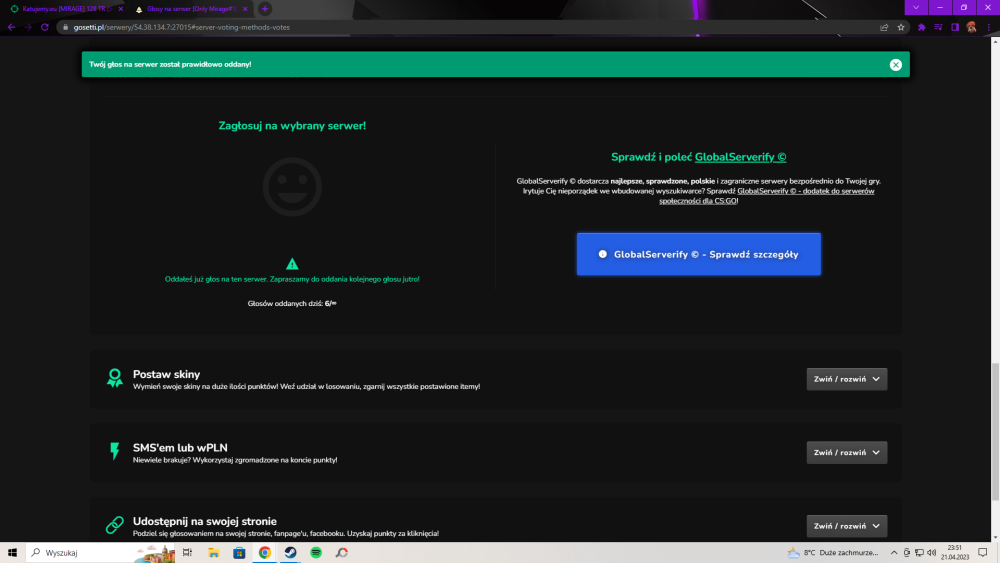Dismiss the green vote confirmation banner
This screenshot has height=563, width=1000.
click(895, 64)
